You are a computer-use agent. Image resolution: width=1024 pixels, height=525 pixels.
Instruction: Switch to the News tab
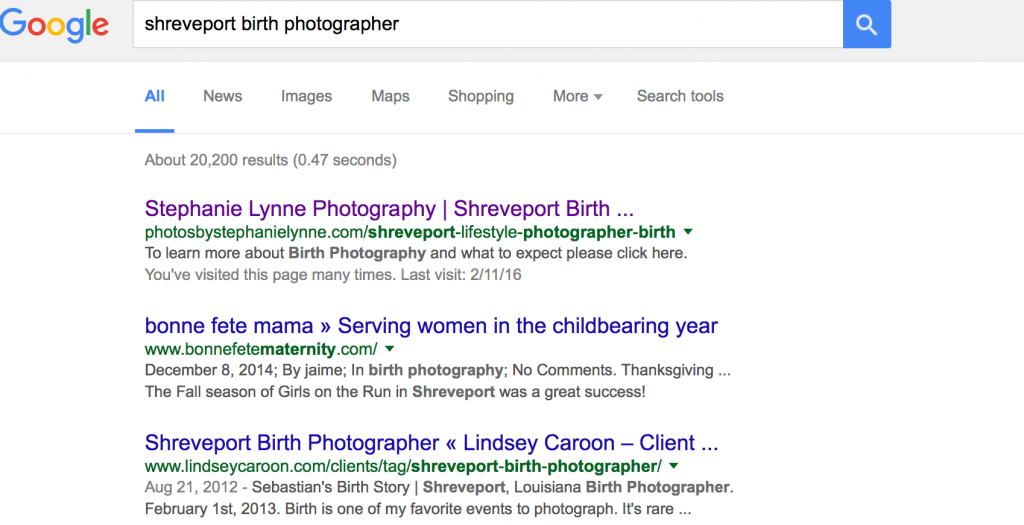pos(223,97)
